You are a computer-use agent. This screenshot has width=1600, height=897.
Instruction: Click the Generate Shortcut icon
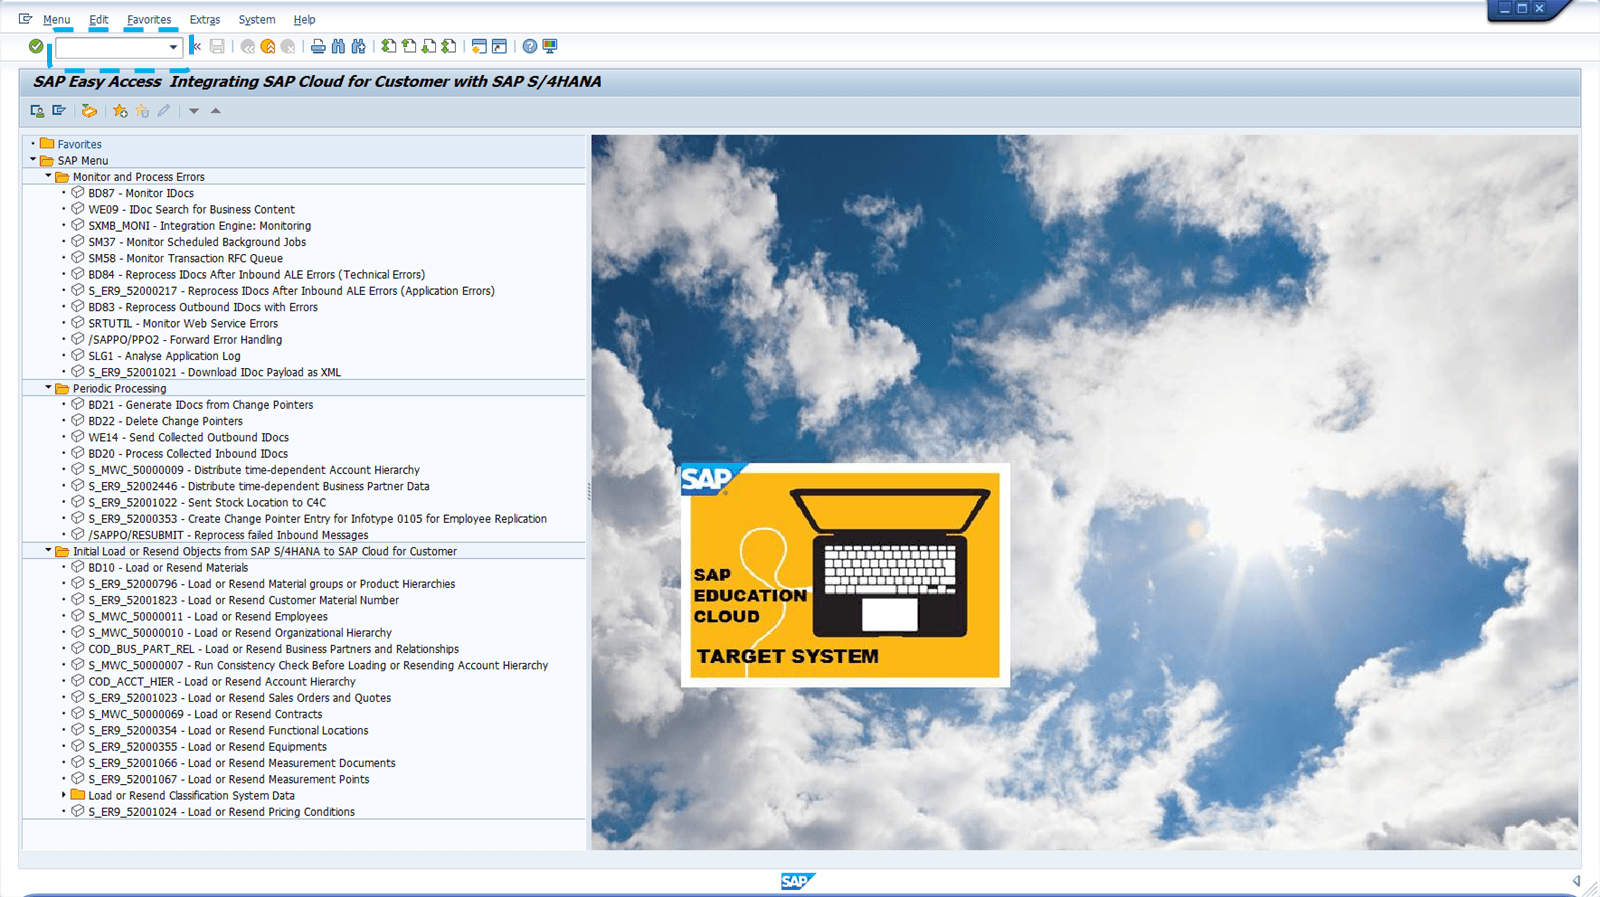[499, 46]
